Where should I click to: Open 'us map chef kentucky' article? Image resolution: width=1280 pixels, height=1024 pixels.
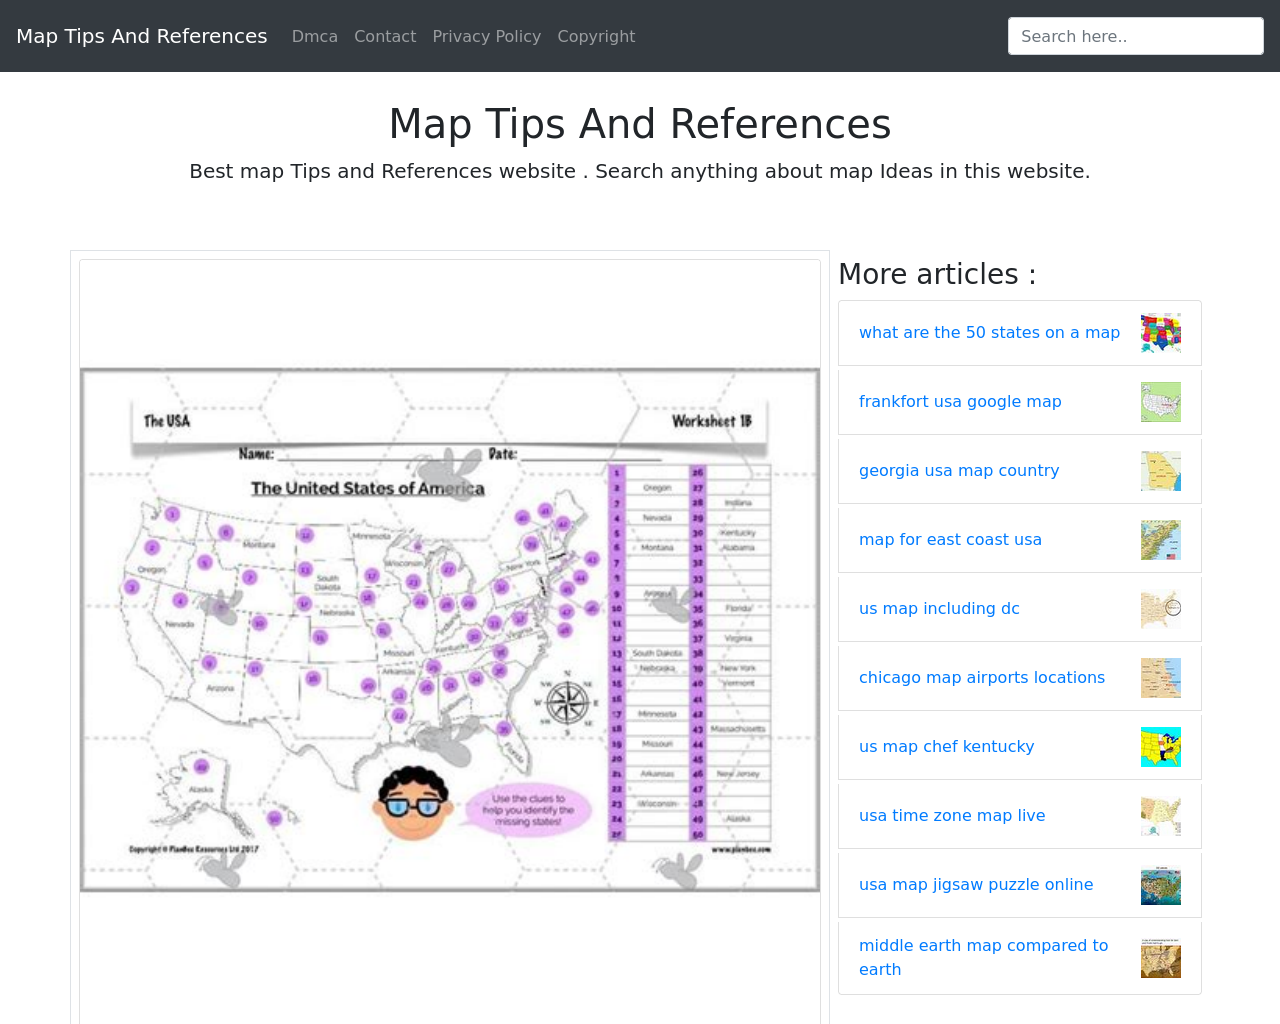946,747
